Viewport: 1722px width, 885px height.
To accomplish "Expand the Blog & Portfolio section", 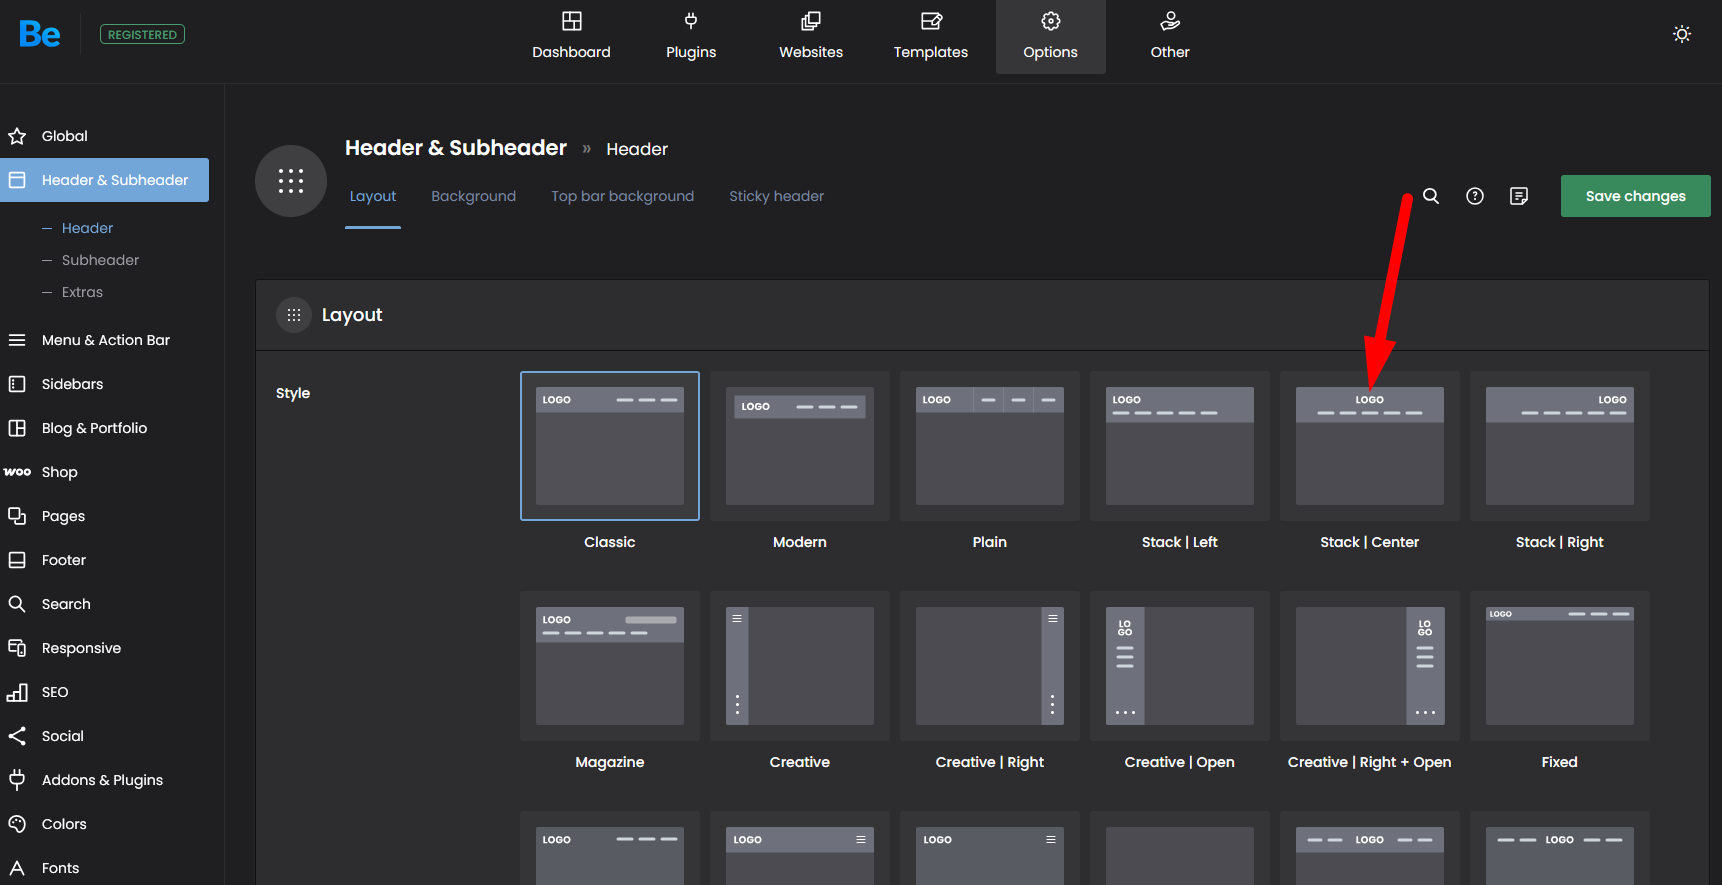I will 94,428.
